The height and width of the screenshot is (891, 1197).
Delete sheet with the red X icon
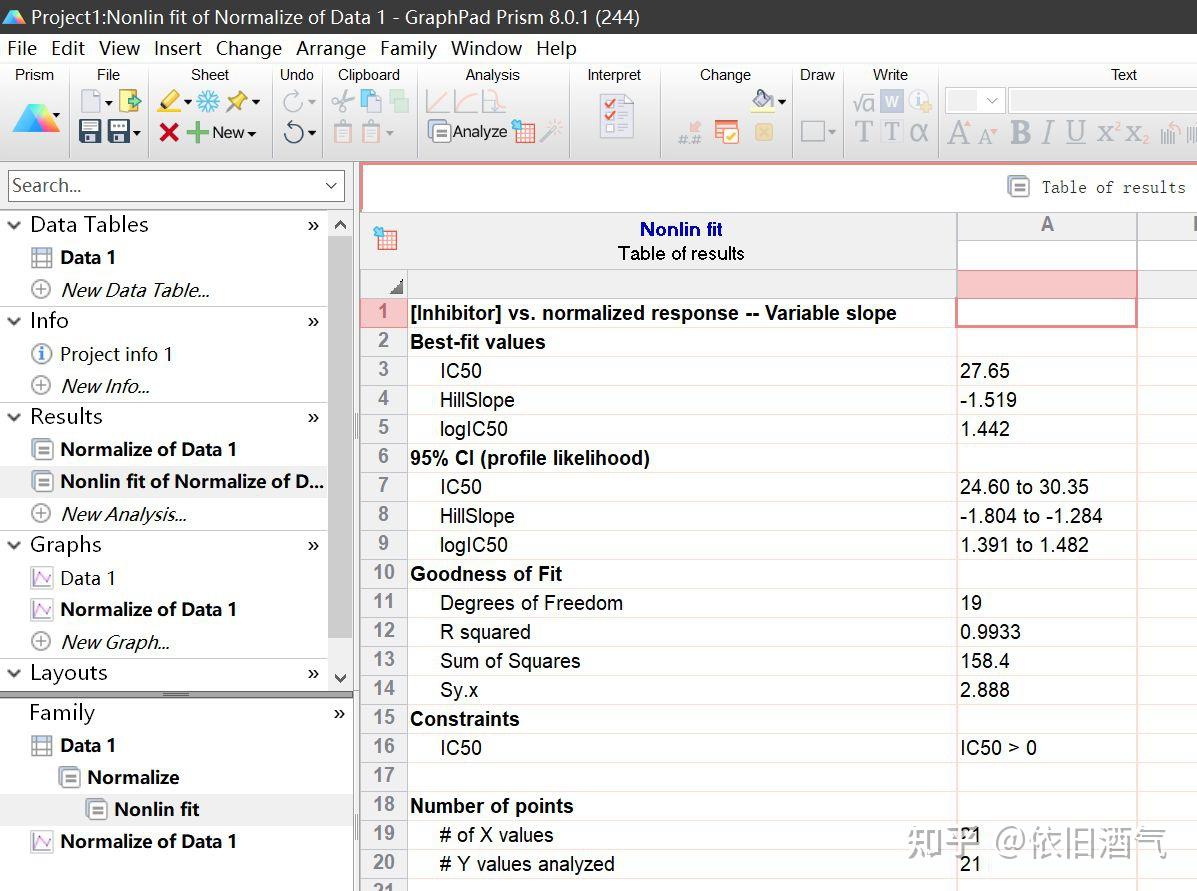[169, 132]
